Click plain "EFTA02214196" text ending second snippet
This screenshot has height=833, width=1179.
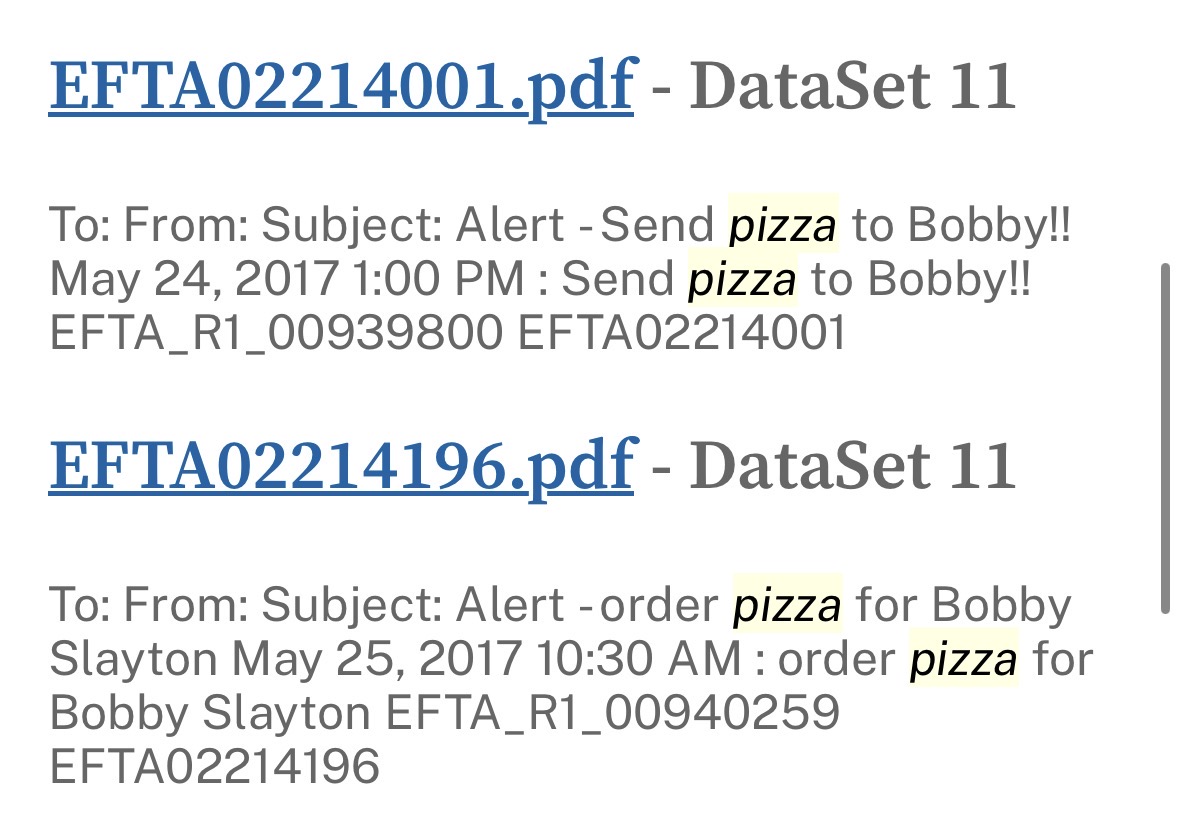(x=215, y=767)
